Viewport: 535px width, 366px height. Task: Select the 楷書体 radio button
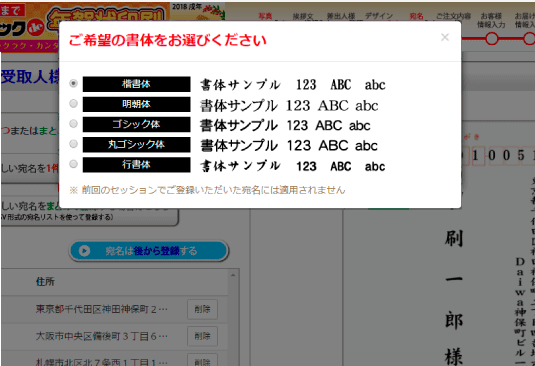click(73, 84)
